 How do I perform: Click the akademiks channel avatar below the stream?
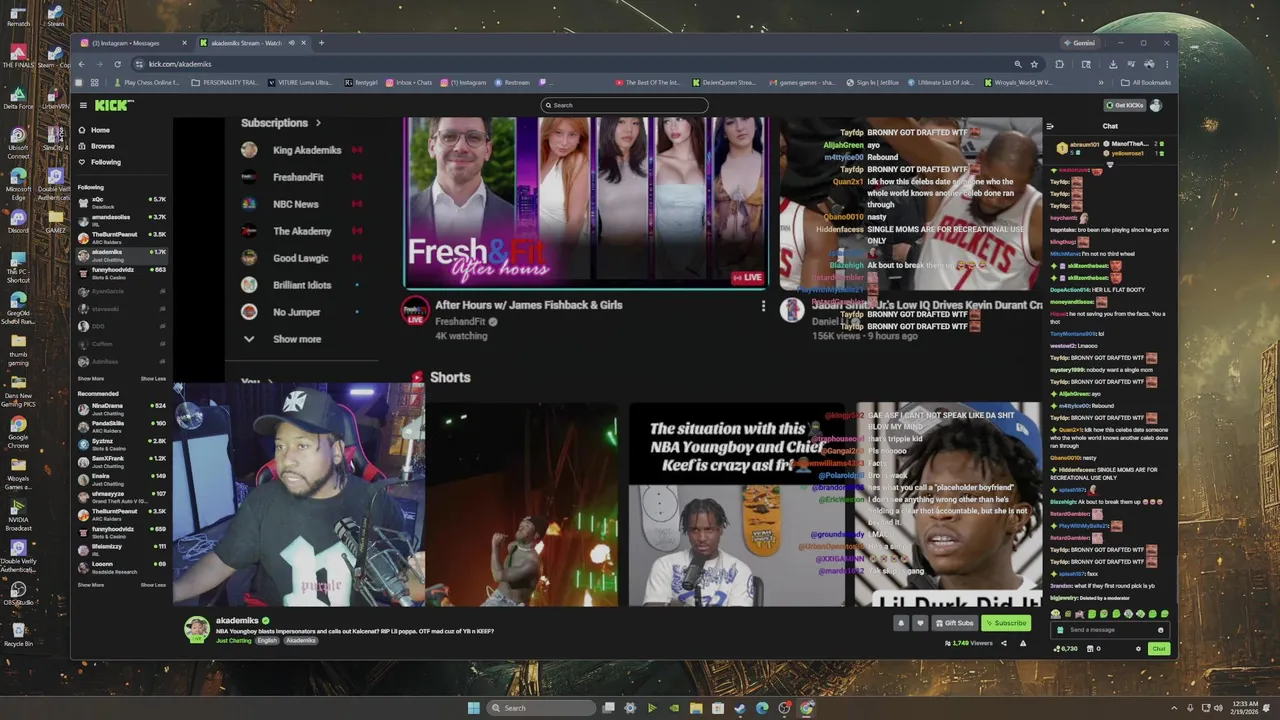[x=197, y=628]
